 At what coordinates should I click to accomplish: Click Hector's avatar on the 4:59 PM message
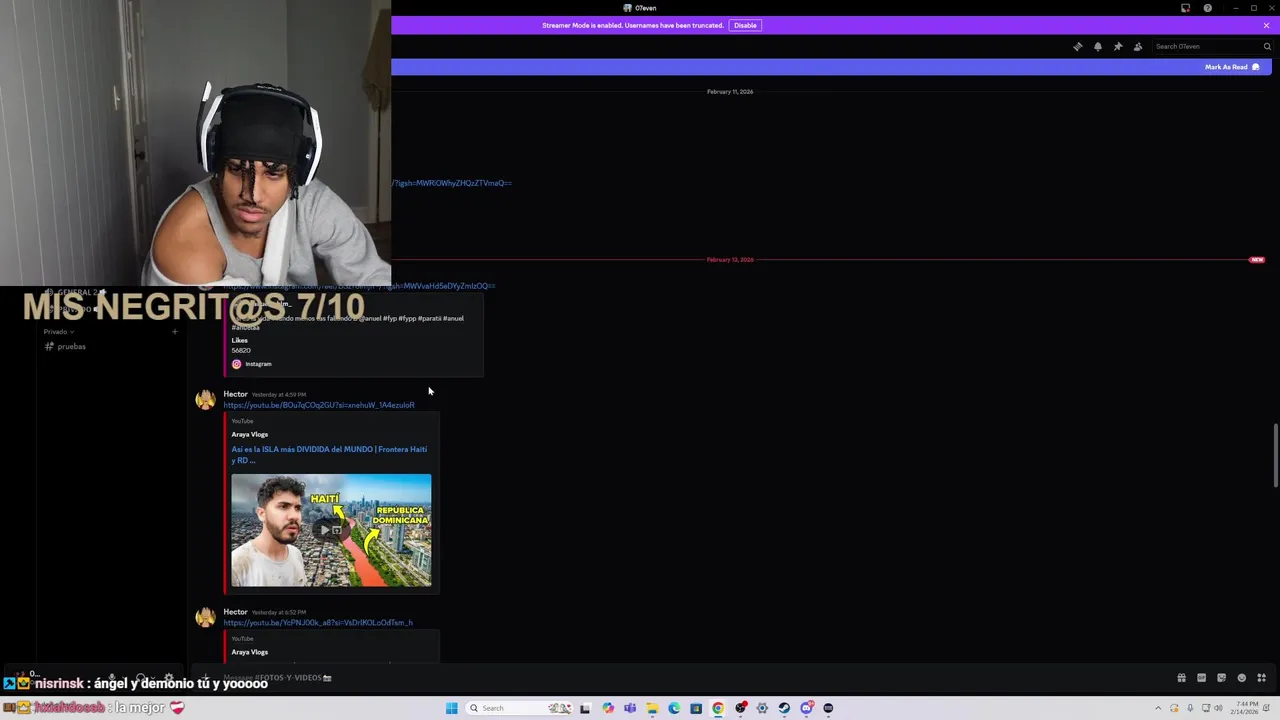click(205, 400)
